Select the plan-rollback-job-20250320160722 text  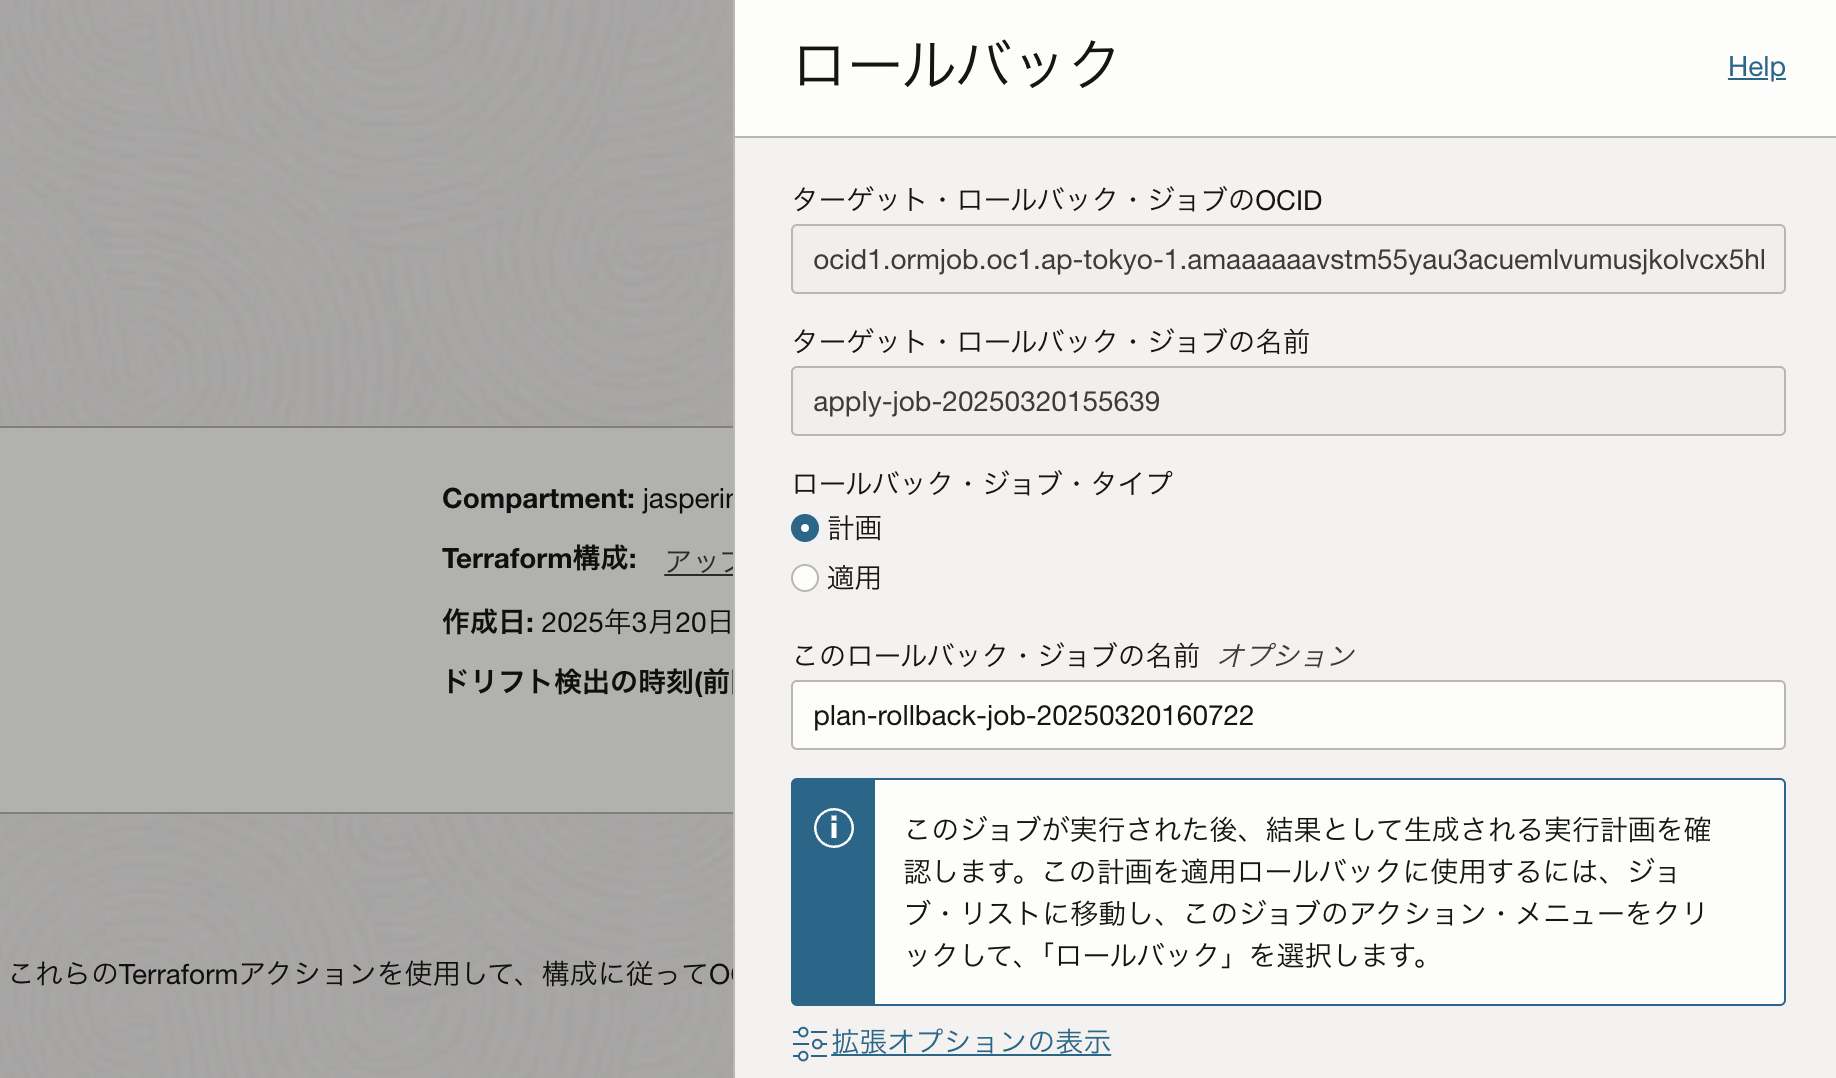[1033, 716]
